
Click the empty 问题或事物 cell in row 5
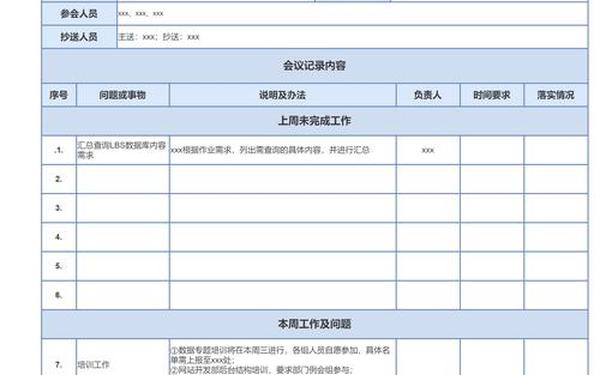(123, 266)
